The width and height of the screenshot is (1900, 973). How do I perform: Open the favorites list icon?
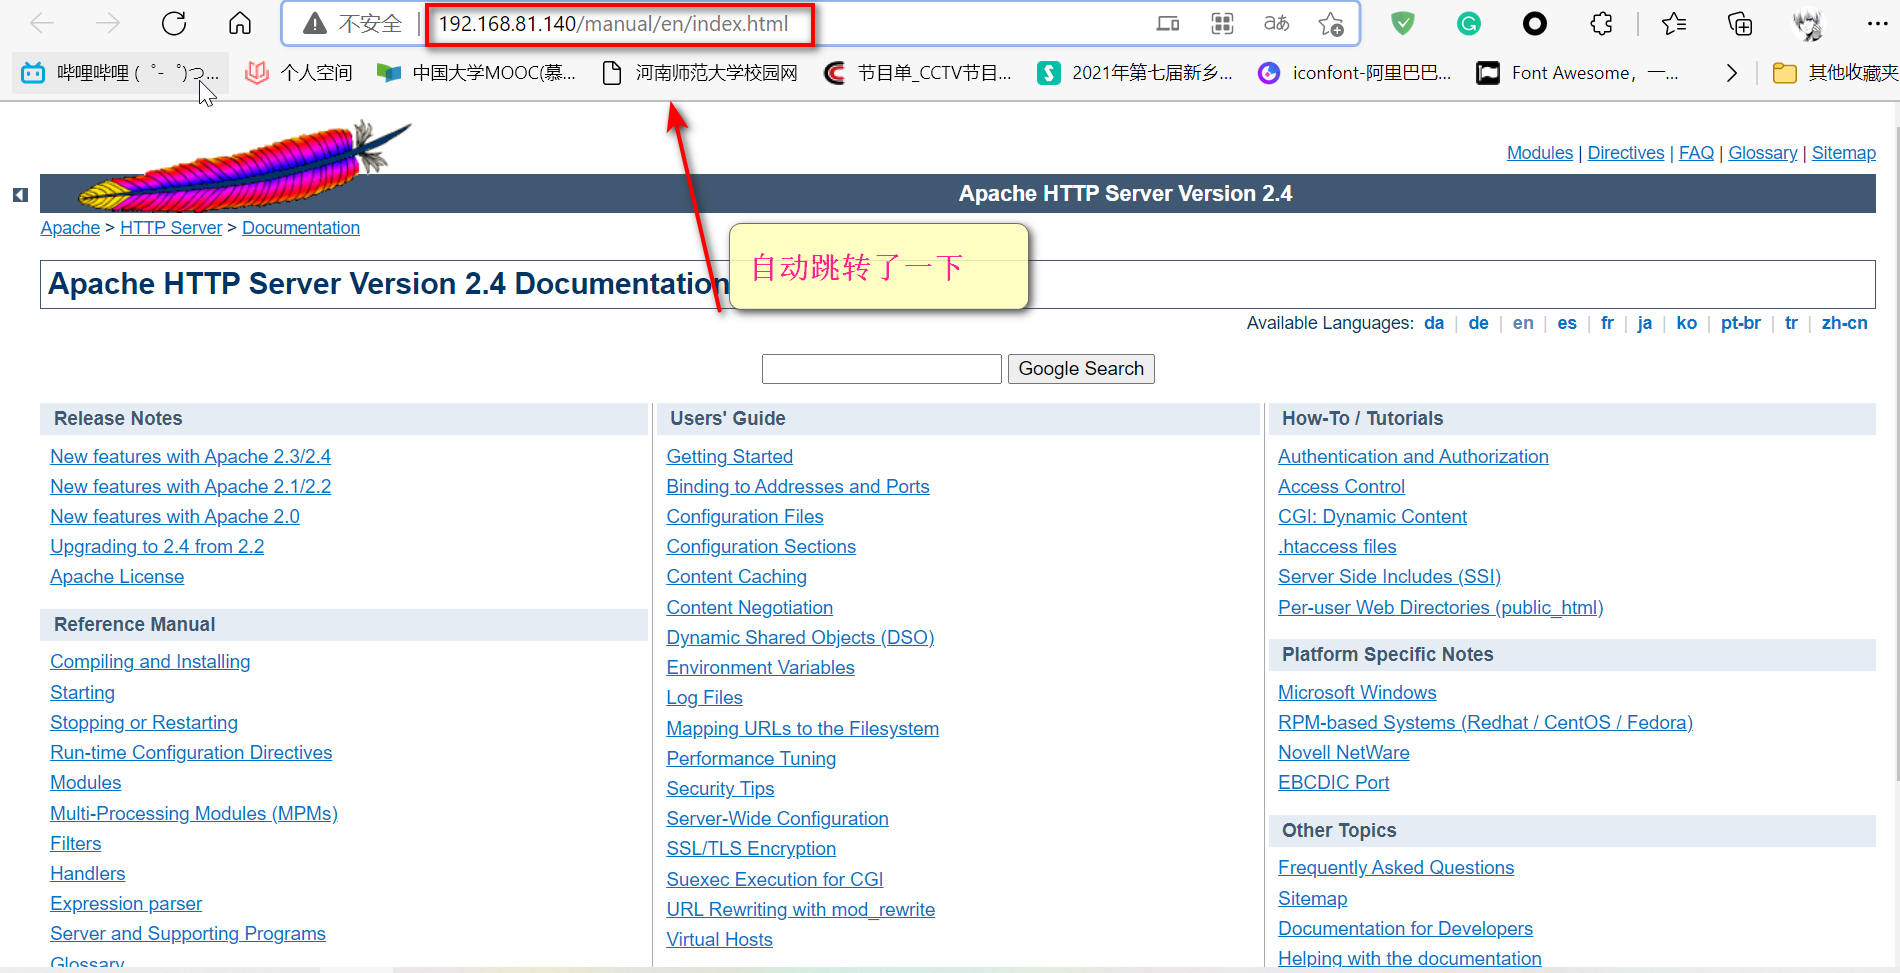(x=1674, y=23)
